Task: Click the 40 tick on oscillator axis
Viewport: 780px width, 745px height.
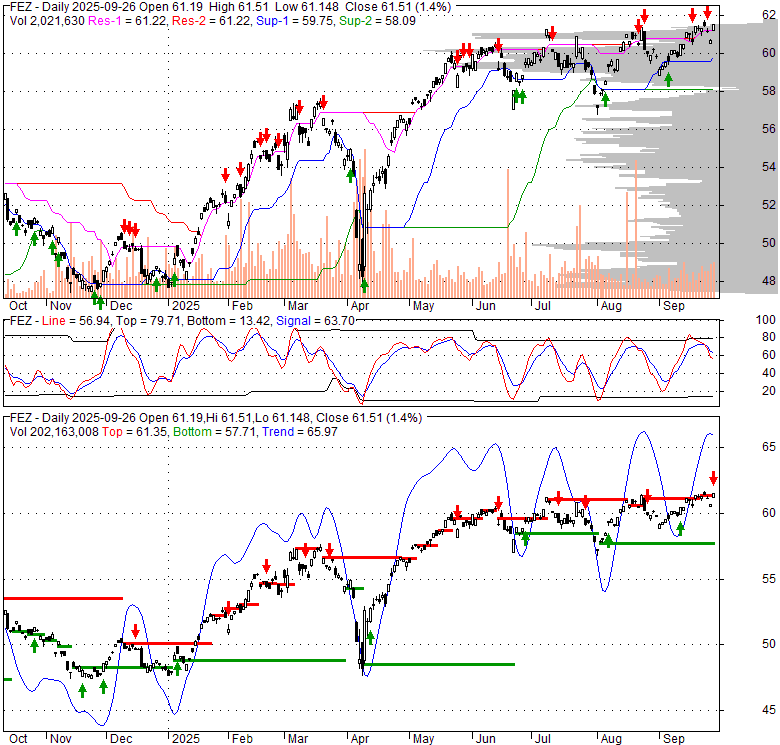Action: coord(769,373)
